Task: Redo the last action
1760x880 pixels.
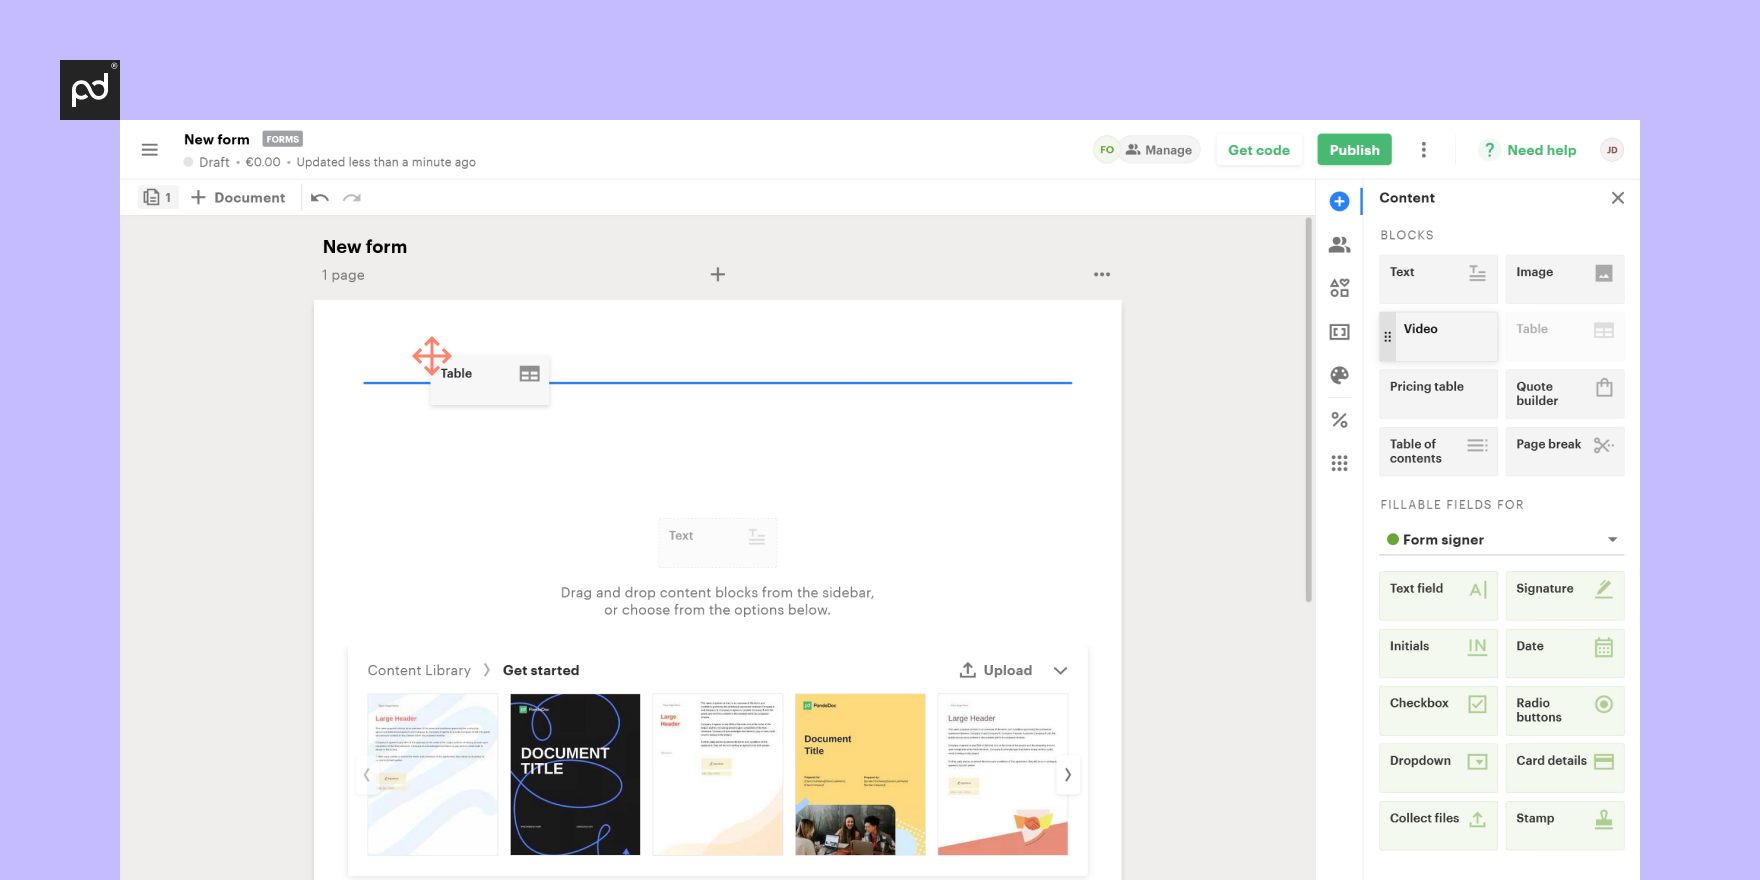Action: click(352, 198)
